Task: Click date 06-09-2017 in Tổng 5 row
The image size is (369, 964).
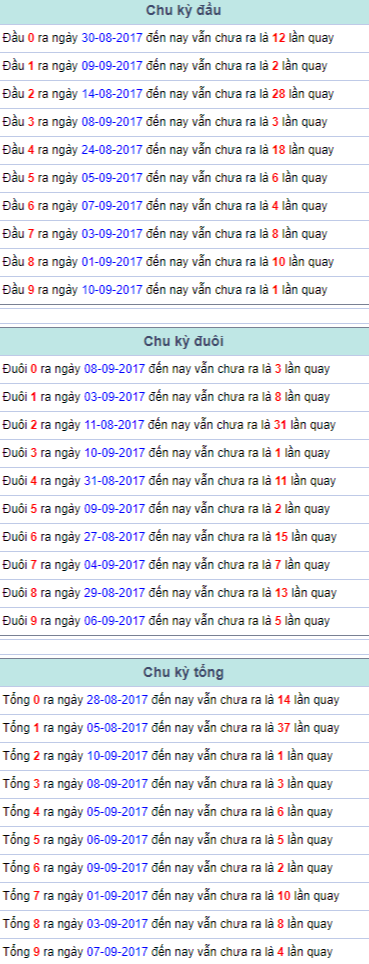Action: (117, 840)
